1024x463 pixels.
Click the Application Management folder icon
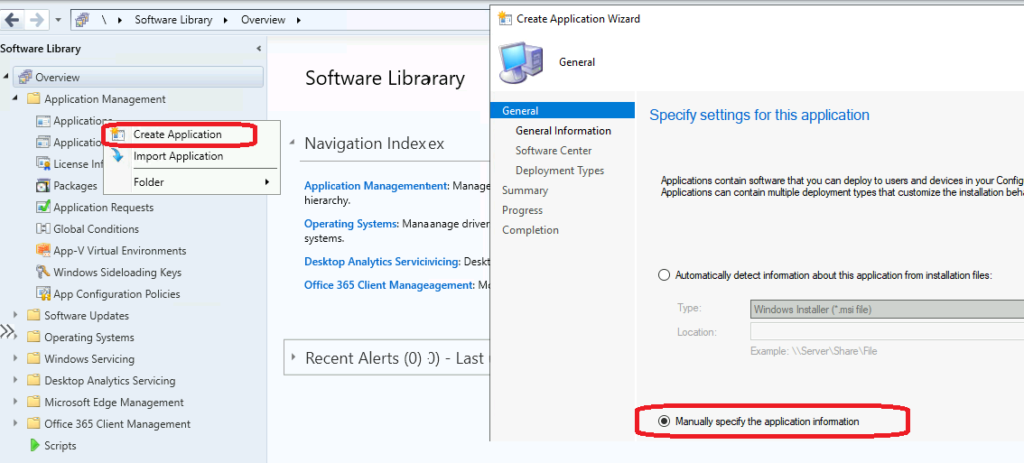coord(34,99)
